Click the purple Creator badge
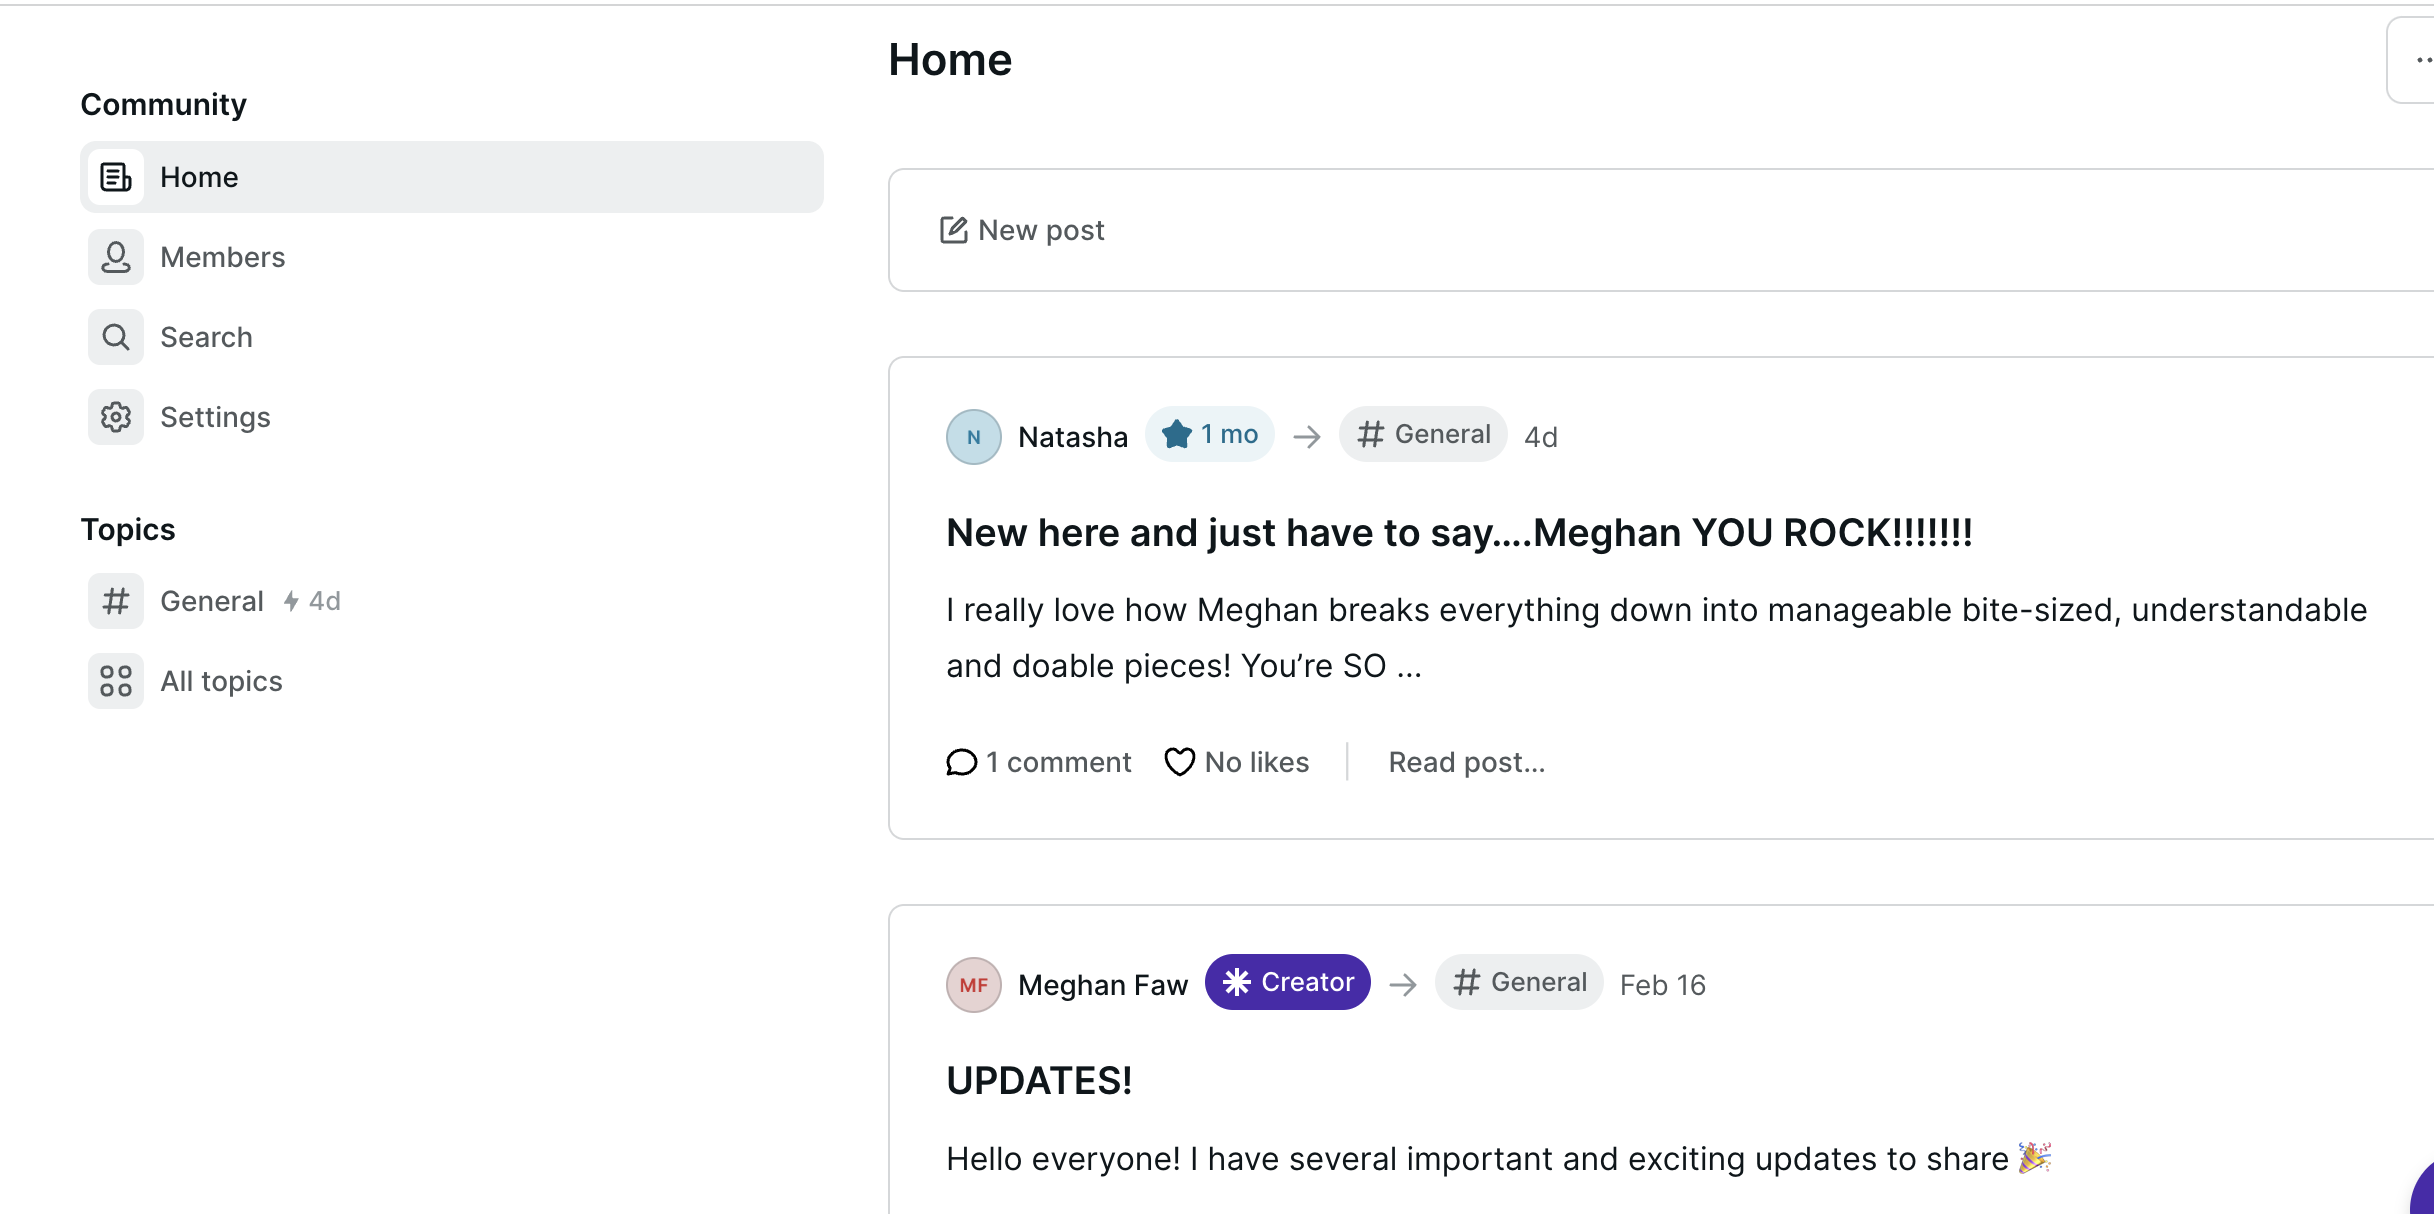The width and height of the screenshot is (2434, 1214). [1287, 983]
